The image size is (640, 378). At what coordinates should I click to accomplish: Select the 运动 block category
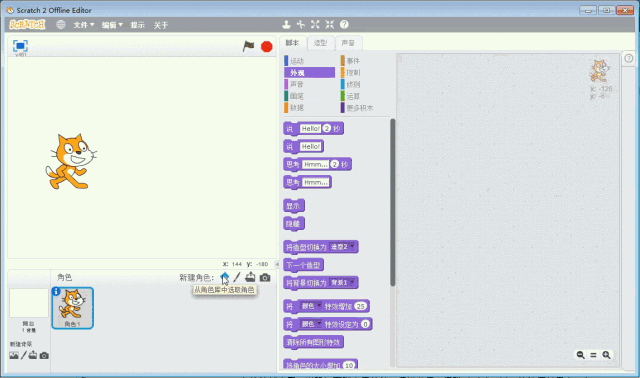click(309, 61)
